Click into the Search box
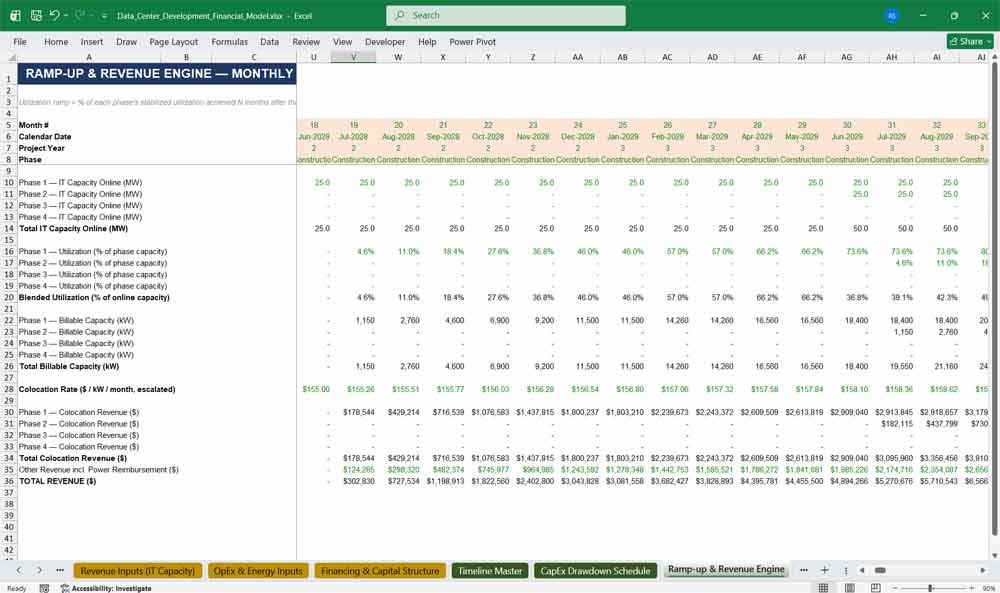The height and width of the screenshot is (593, 1000). click(506, 15)
